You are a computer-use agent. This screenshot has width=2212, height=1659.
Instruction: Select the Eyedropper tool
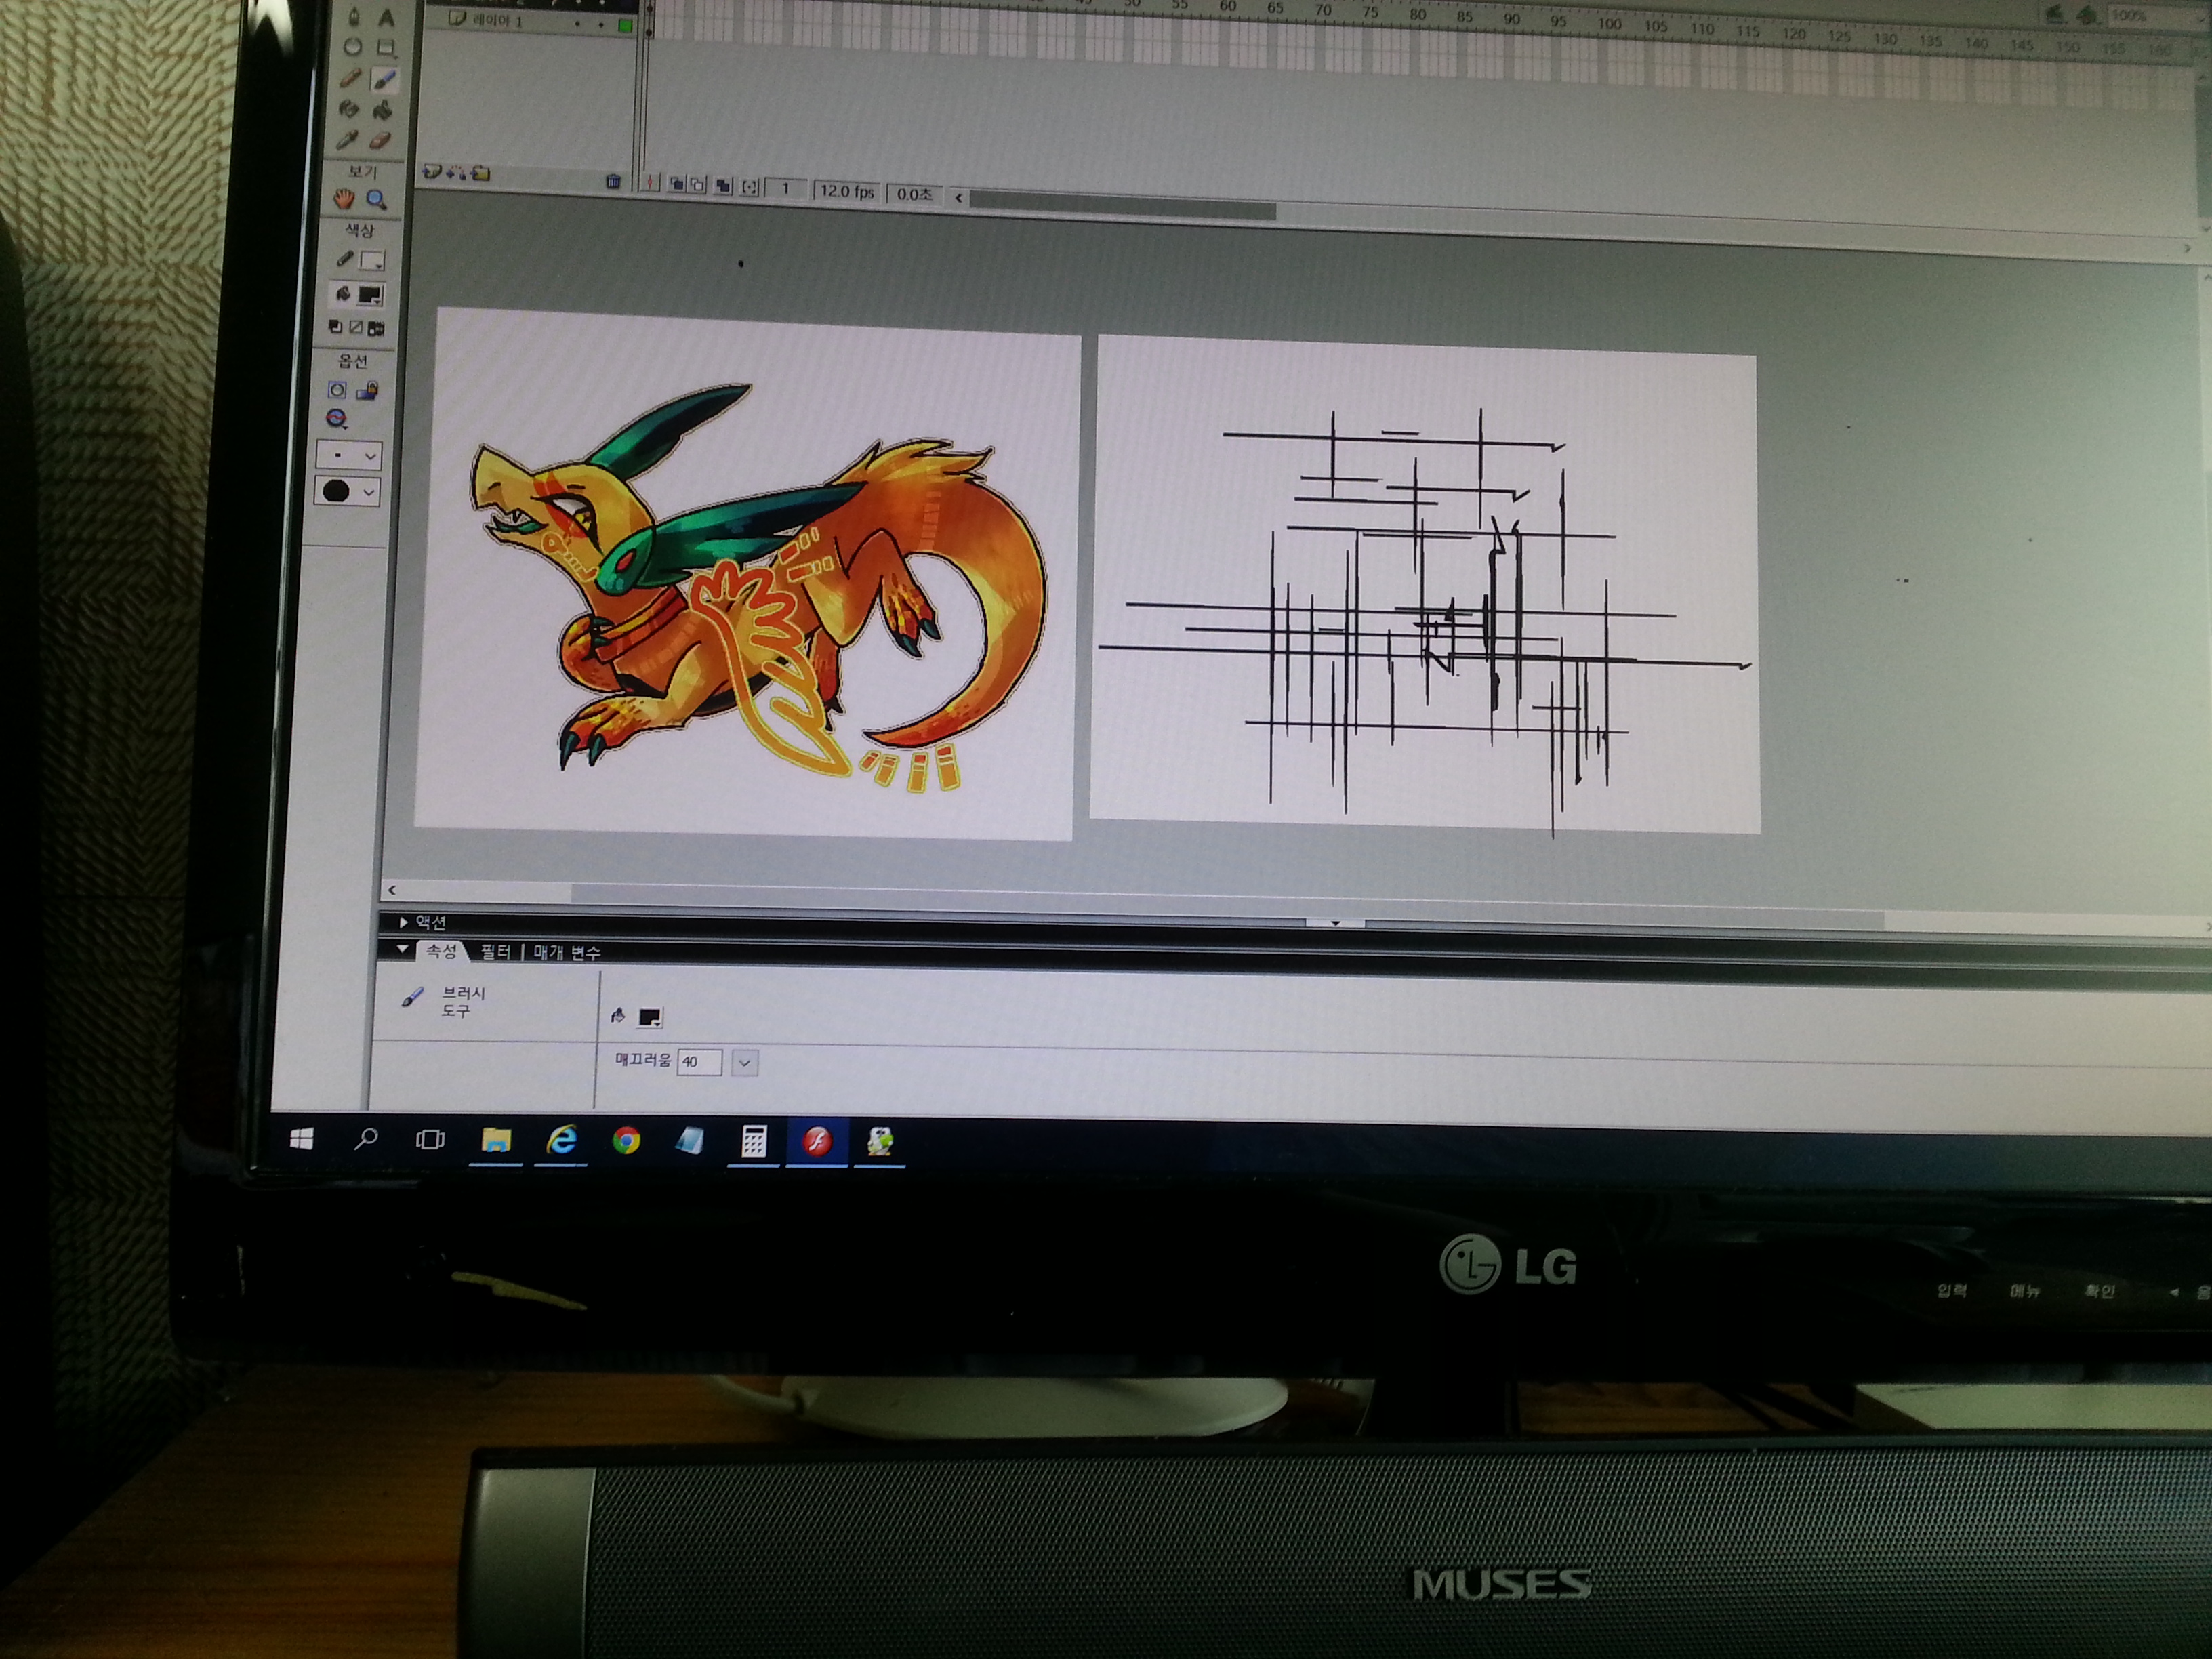347,140
